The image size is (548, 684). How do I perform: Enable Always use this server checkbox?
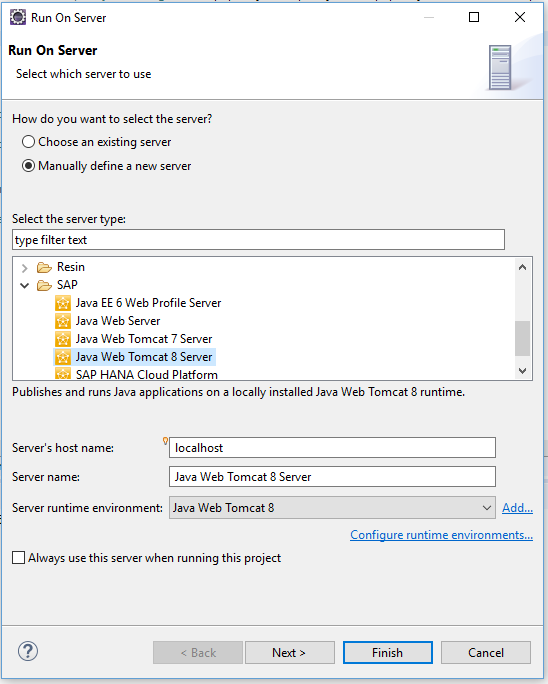pyautogui.click(x=18, y=557)
